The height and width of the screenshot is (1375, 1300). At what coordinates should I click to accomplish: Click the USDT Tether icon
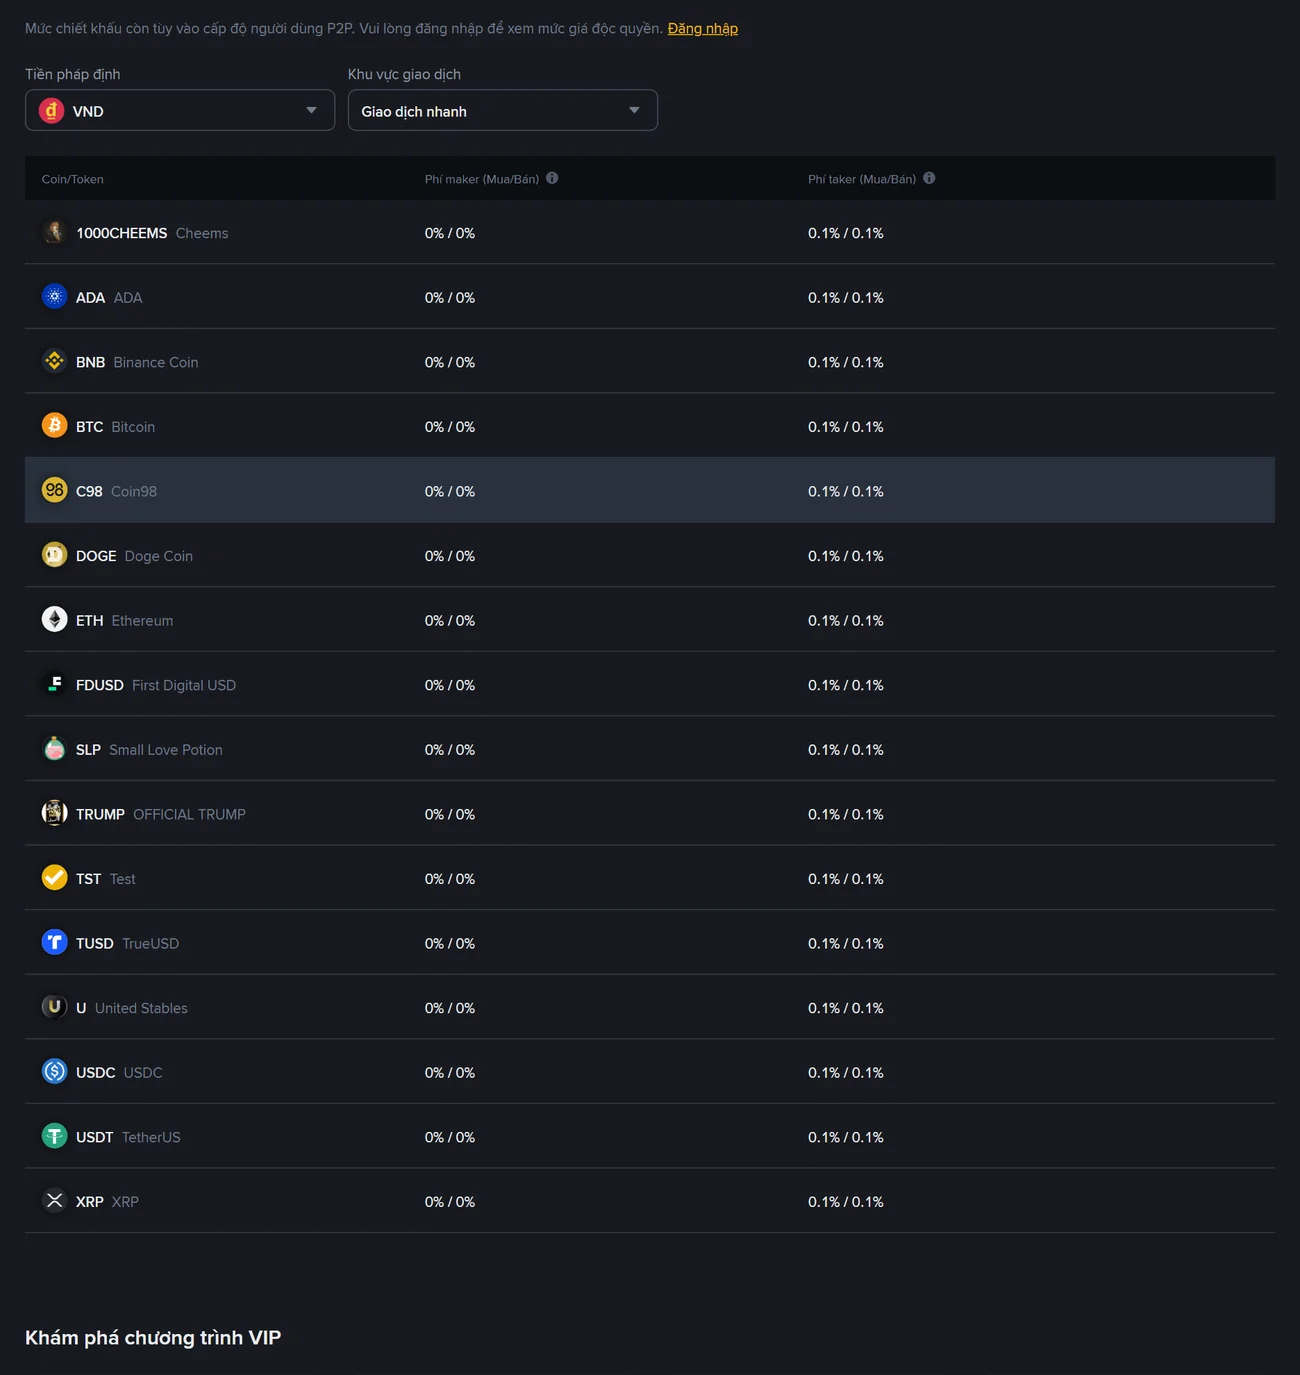tap(54, 1136)
